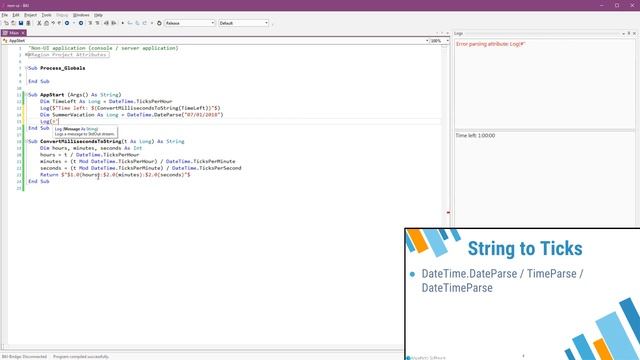This screenshot has height=360, width=640.
Task: Navigate forward with the circular arrow icon
Action: click(x=81, y=23)
